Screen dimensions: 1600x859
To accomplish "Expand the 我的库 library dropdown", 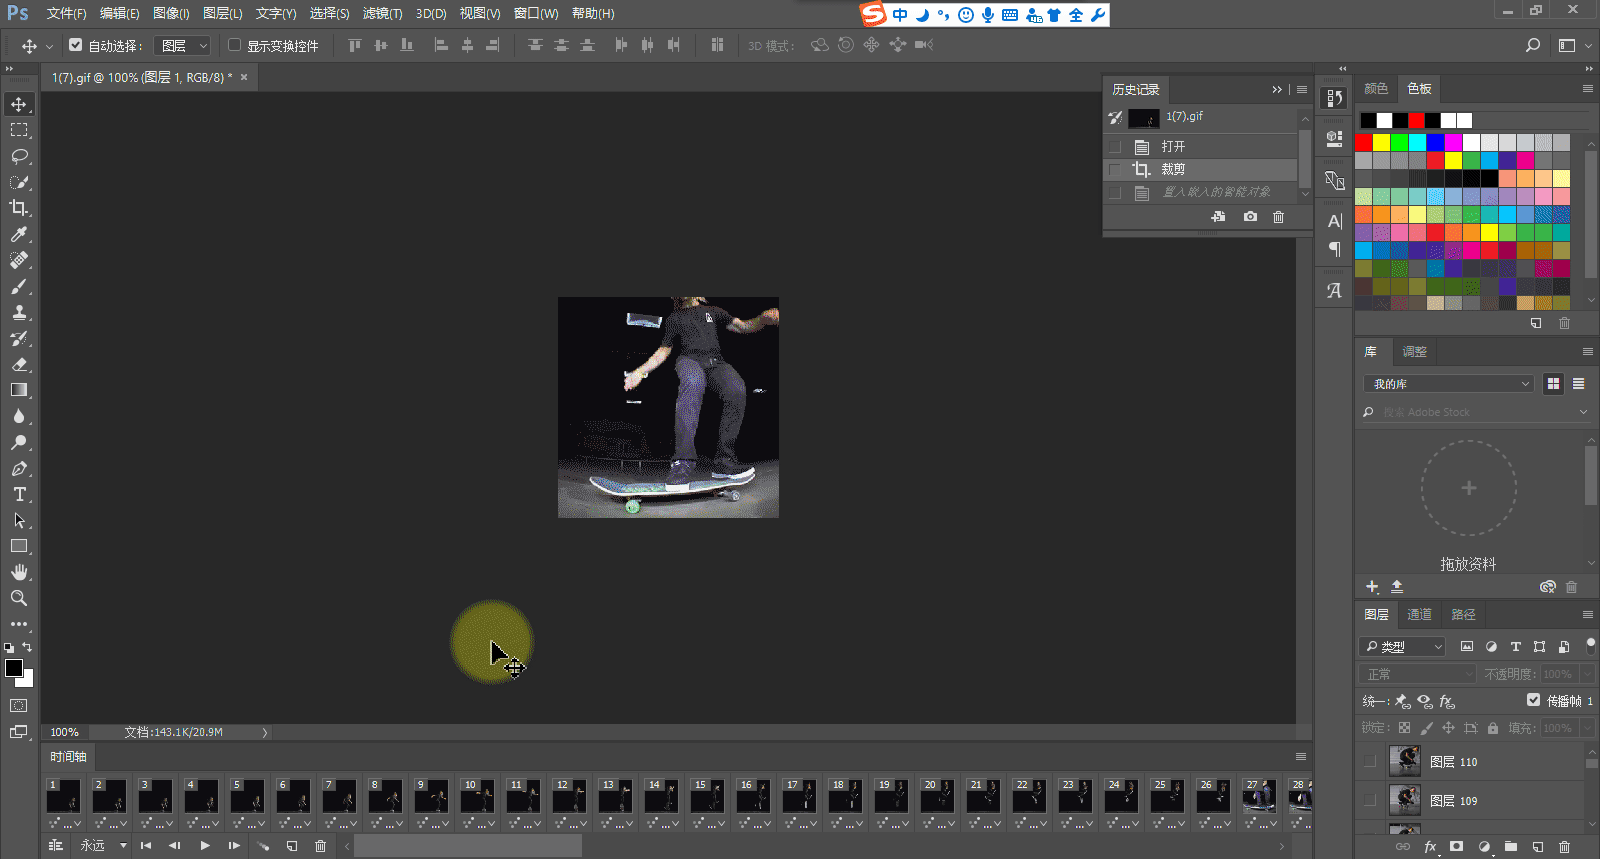I will coord(1448,384).
